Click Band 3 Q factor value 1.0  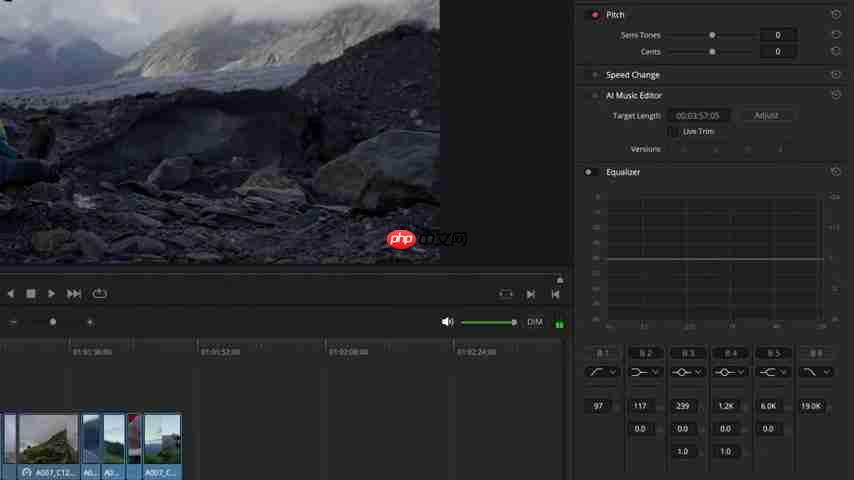pyautogui.click(x=683, y=452)
